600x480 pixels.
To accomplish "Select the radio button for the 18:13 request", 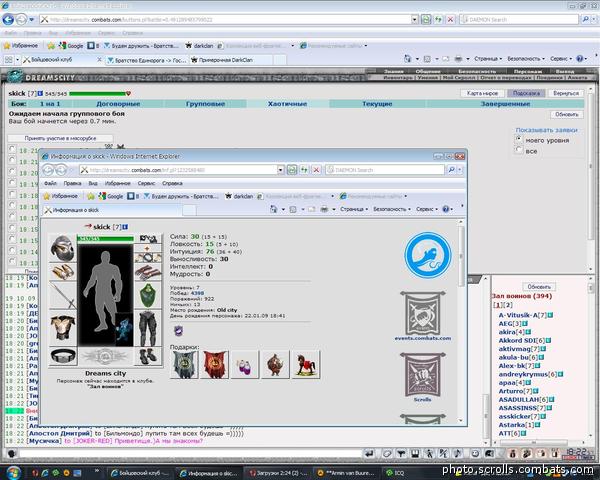I will (x=13, y=261).
